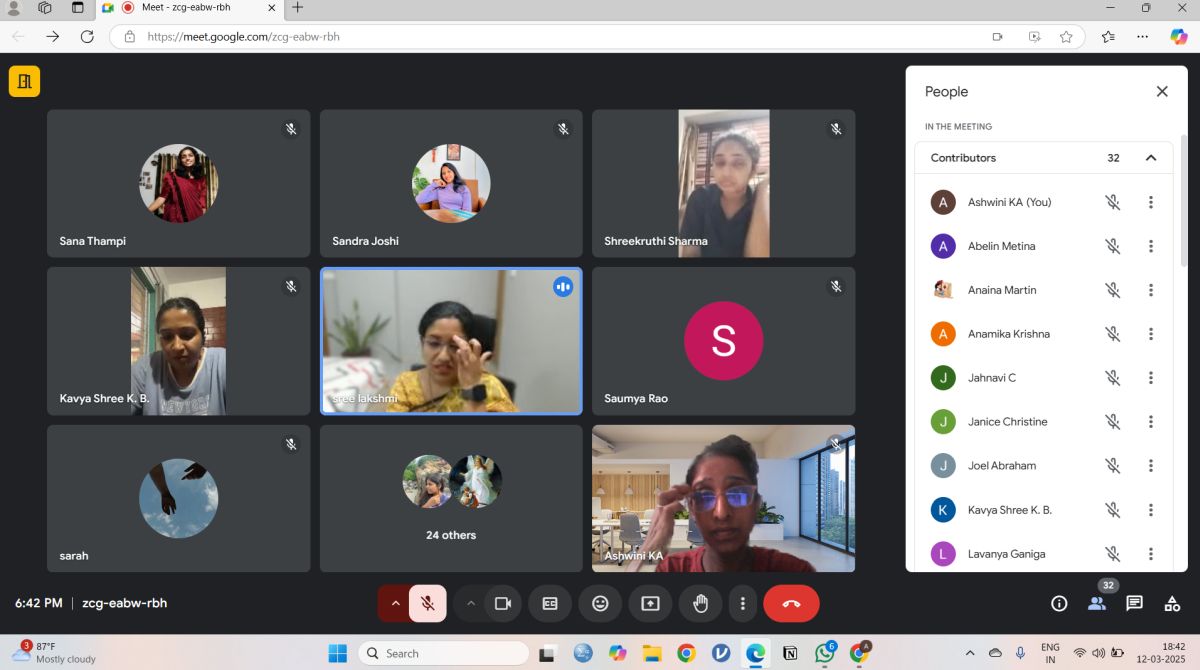The width and height of the screenshot is (1200, 670).
Task: Open more actions for Abelin Metina
Action: pos(1151,246)
